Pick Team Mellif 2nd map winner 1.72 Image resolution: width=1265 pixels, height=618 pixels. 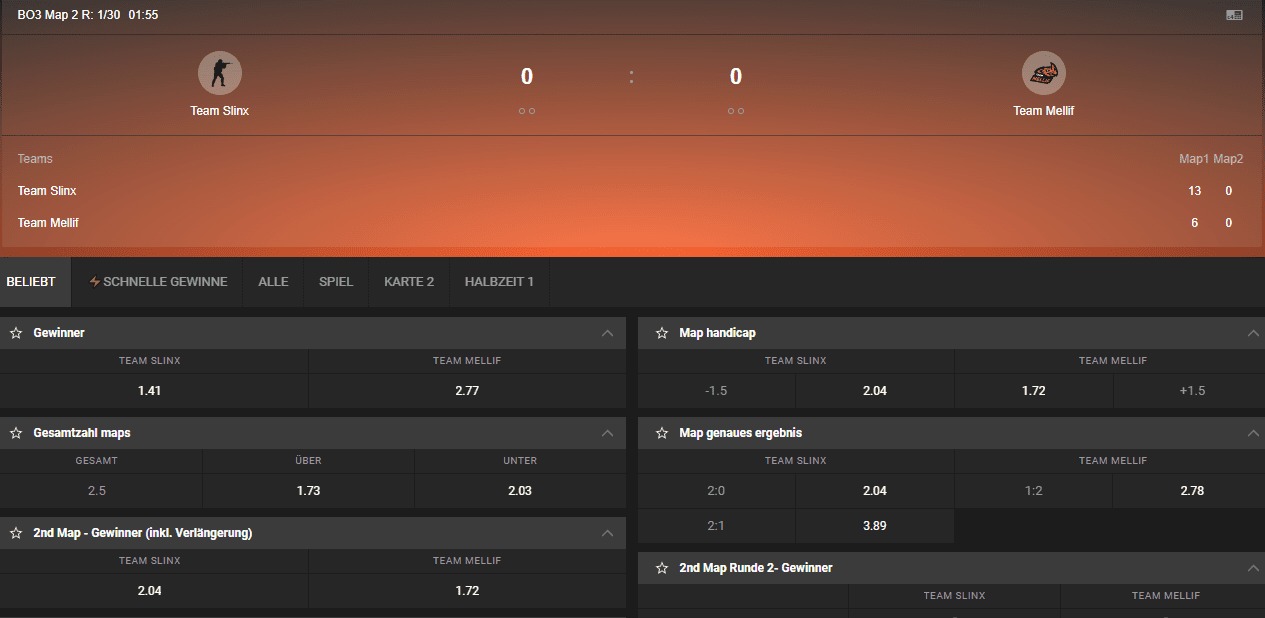click(x=467, y=591)
